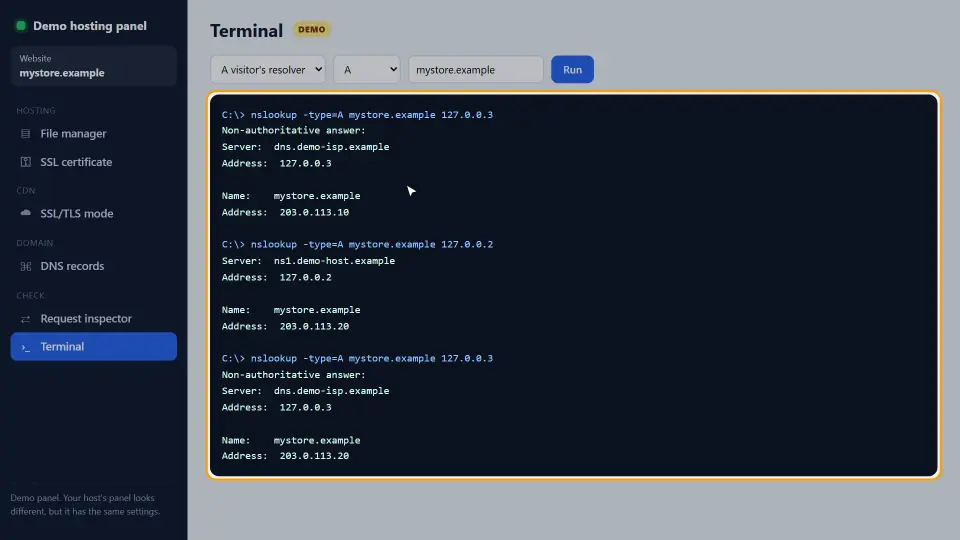Switch to Request inspector
Viewport: 960px width, 540px height.
tap(93, 319)
